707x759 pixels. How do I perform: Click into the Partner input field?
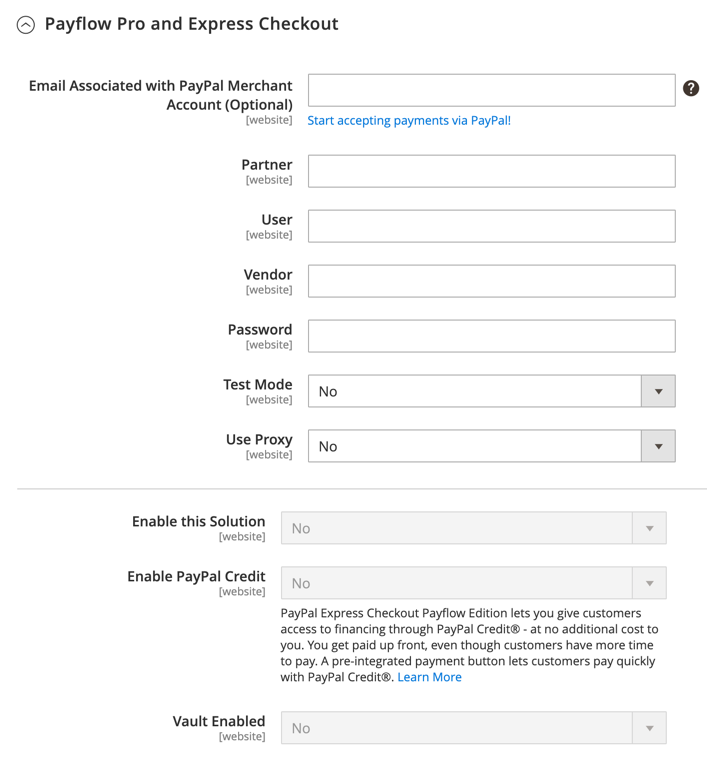491,171
